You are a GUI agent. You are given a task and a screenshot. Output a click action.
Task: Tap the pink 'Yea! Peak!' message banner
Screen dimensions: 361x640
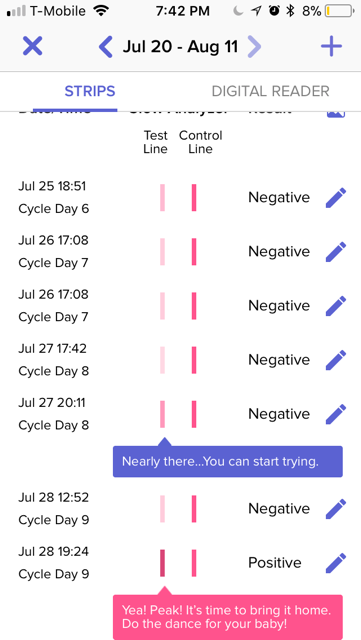pos(228,617)
